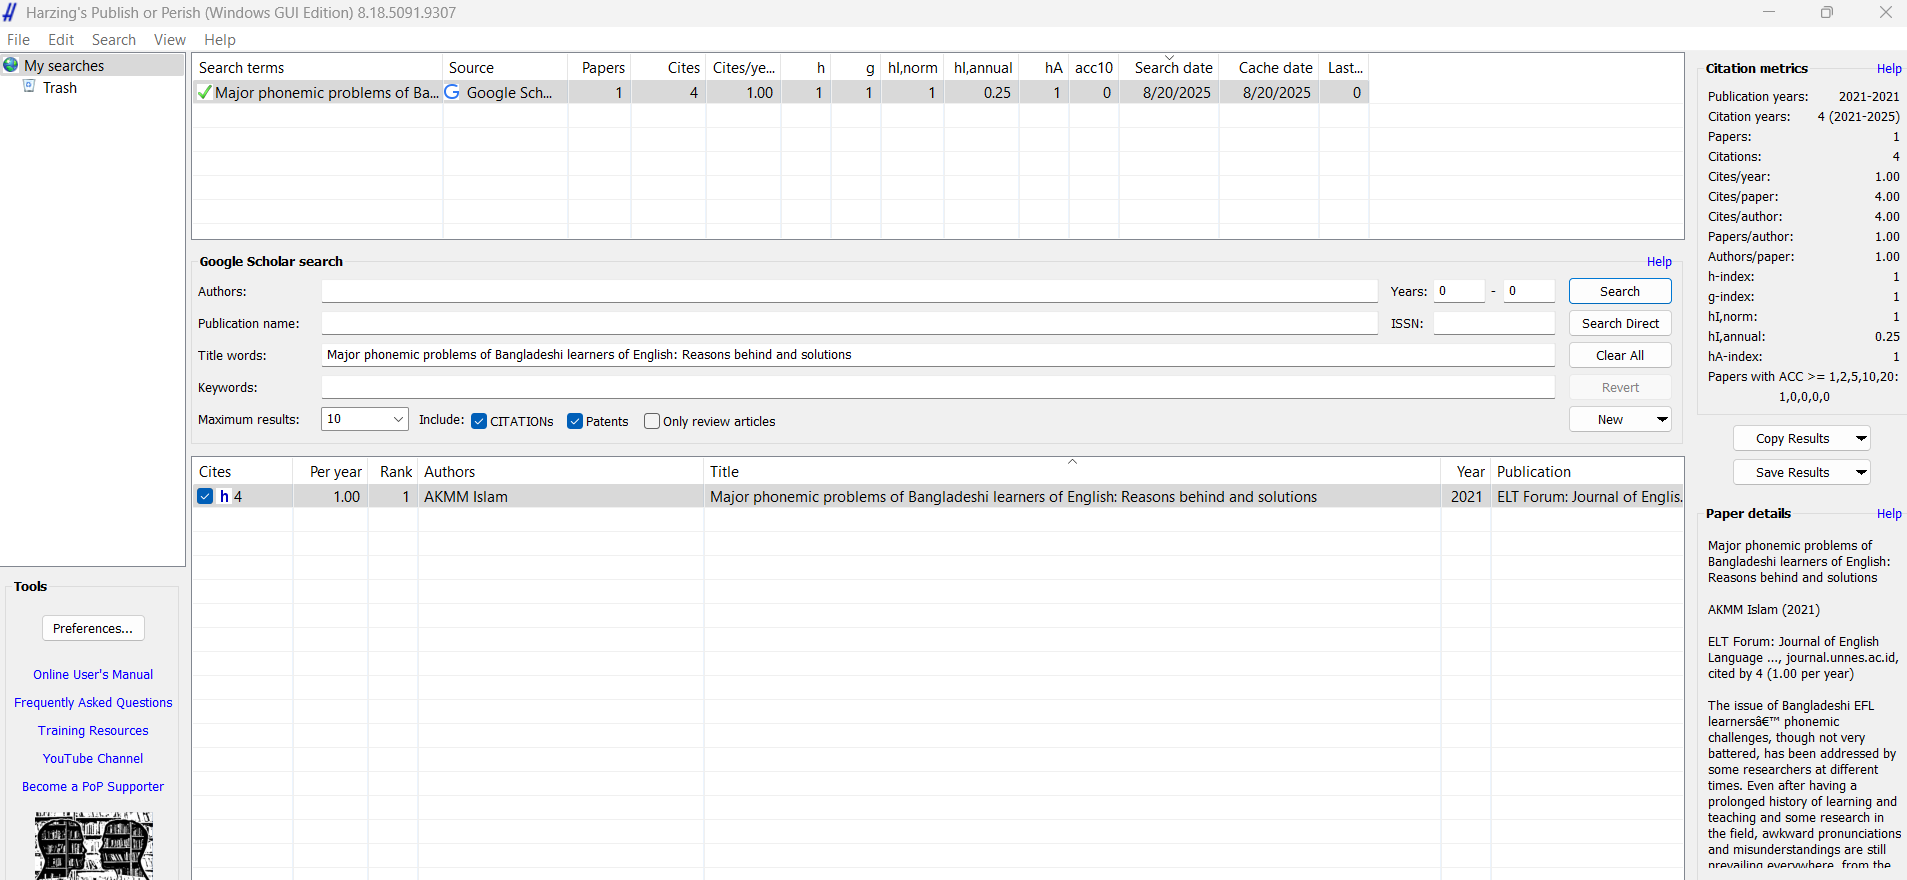Disable the CITATIONs include checkbox
1907x880 pixels.
[x=479, y=421]
